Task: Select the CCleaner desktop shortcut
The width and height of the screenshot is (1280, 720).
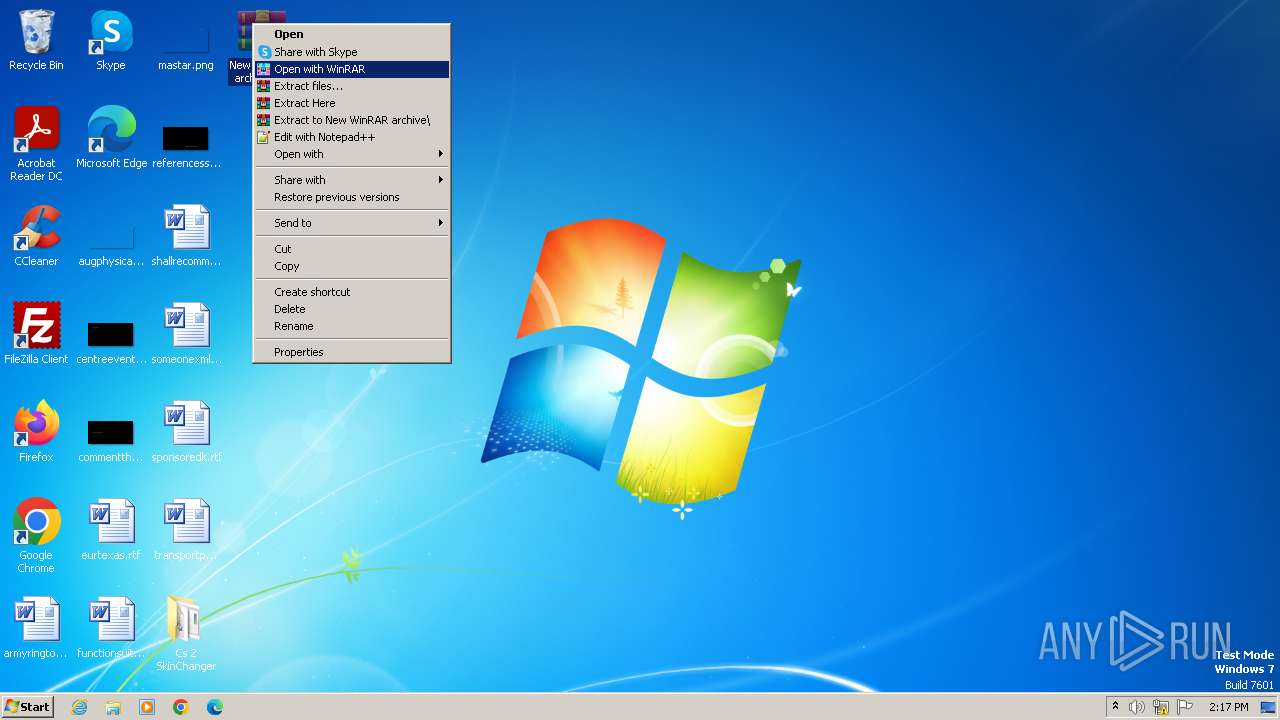Action: point(36,236)
